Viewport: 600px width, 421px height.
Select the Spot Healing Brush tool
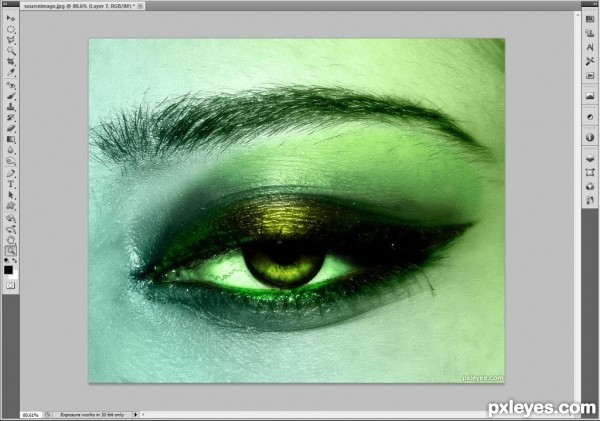pyautogui.click(x=11, y=85)
